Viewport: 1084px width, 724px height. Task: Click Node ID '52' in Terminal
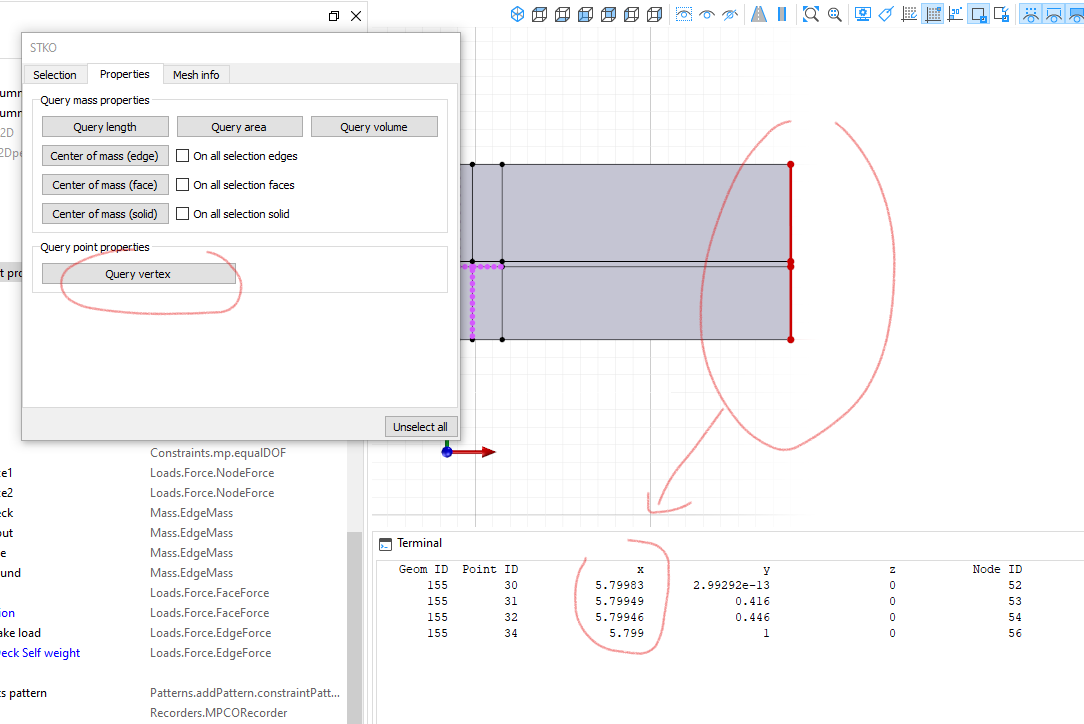click(1014, 585)
